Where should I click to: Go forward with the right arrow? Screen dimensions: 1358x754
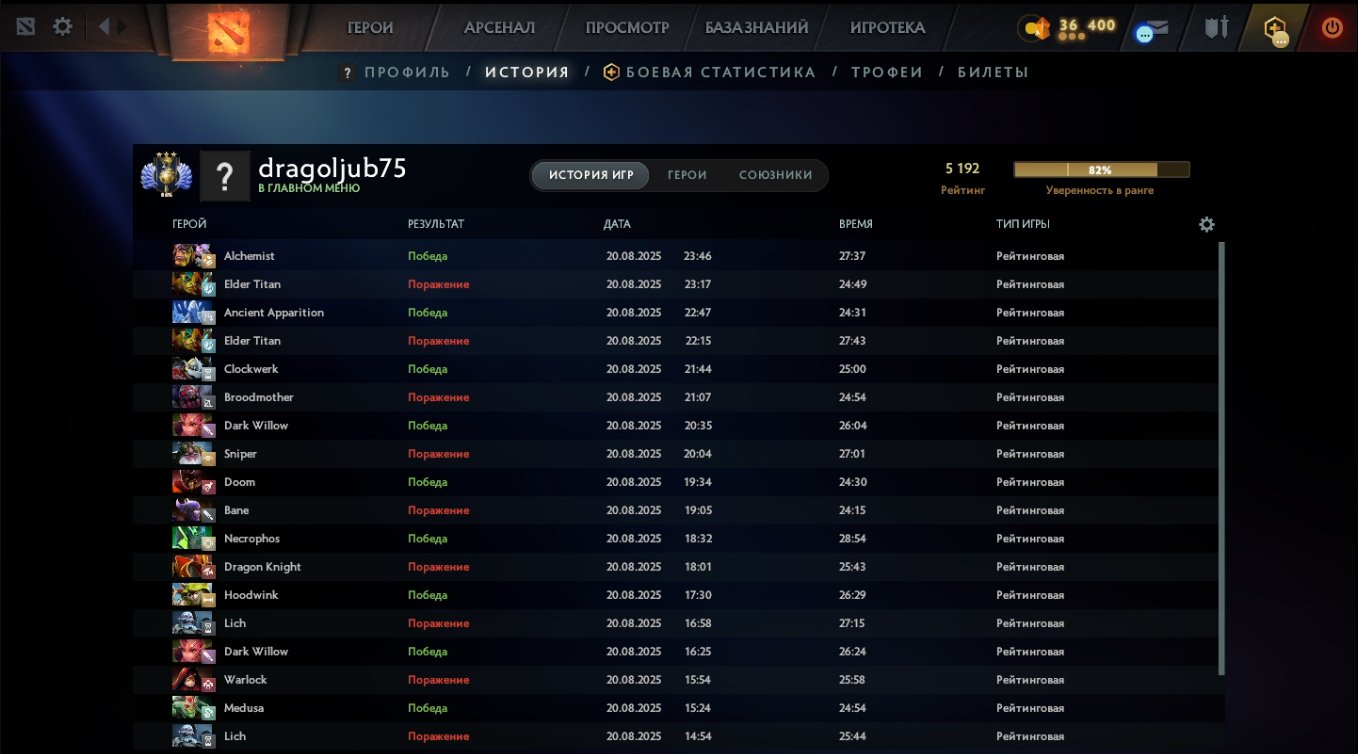122,27
